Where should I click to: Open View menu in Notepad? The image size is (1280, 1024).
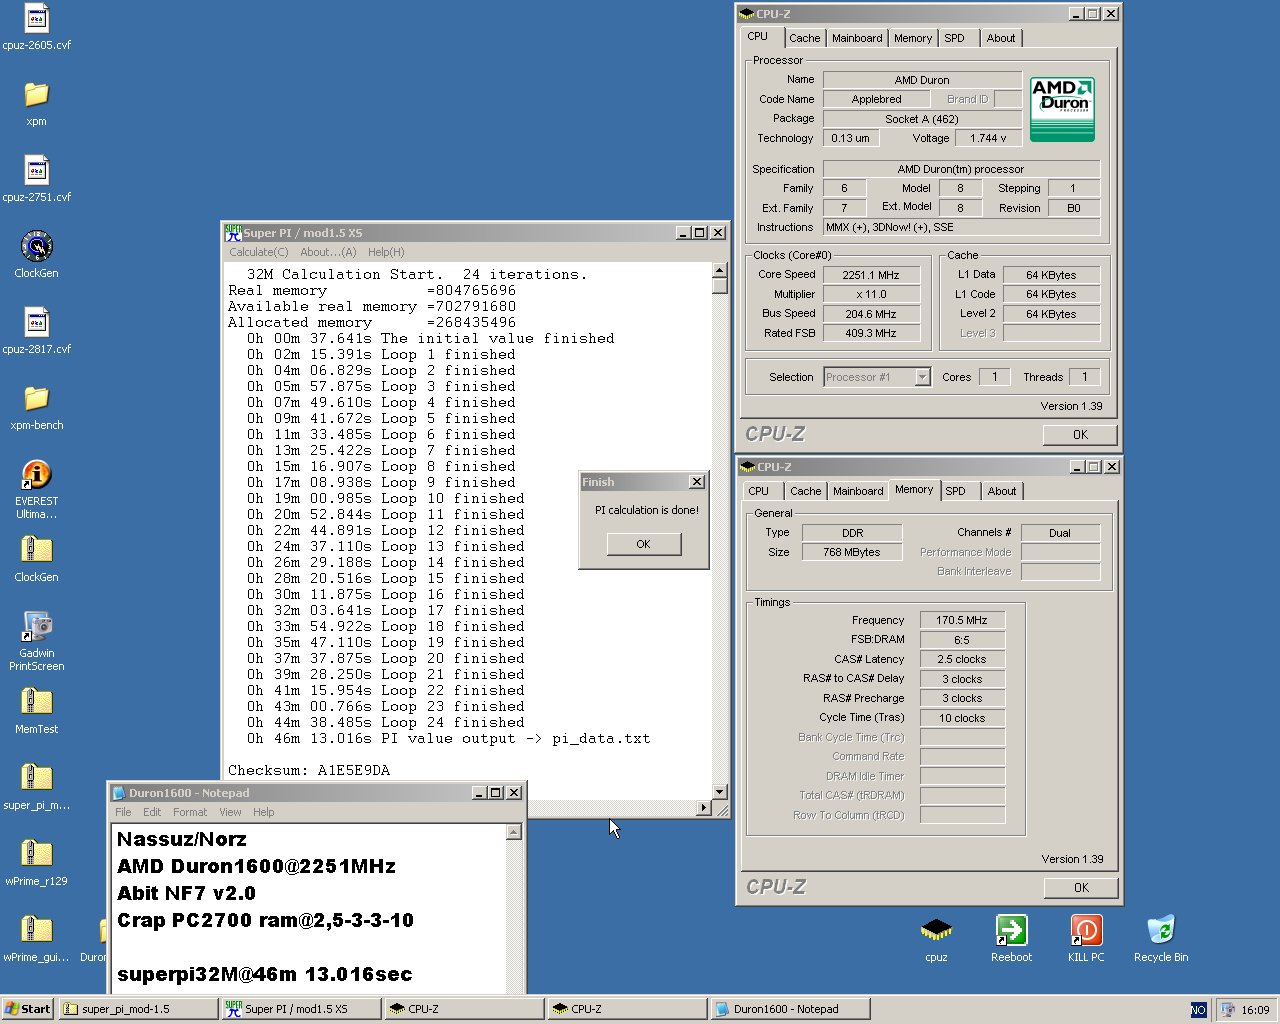230,812
